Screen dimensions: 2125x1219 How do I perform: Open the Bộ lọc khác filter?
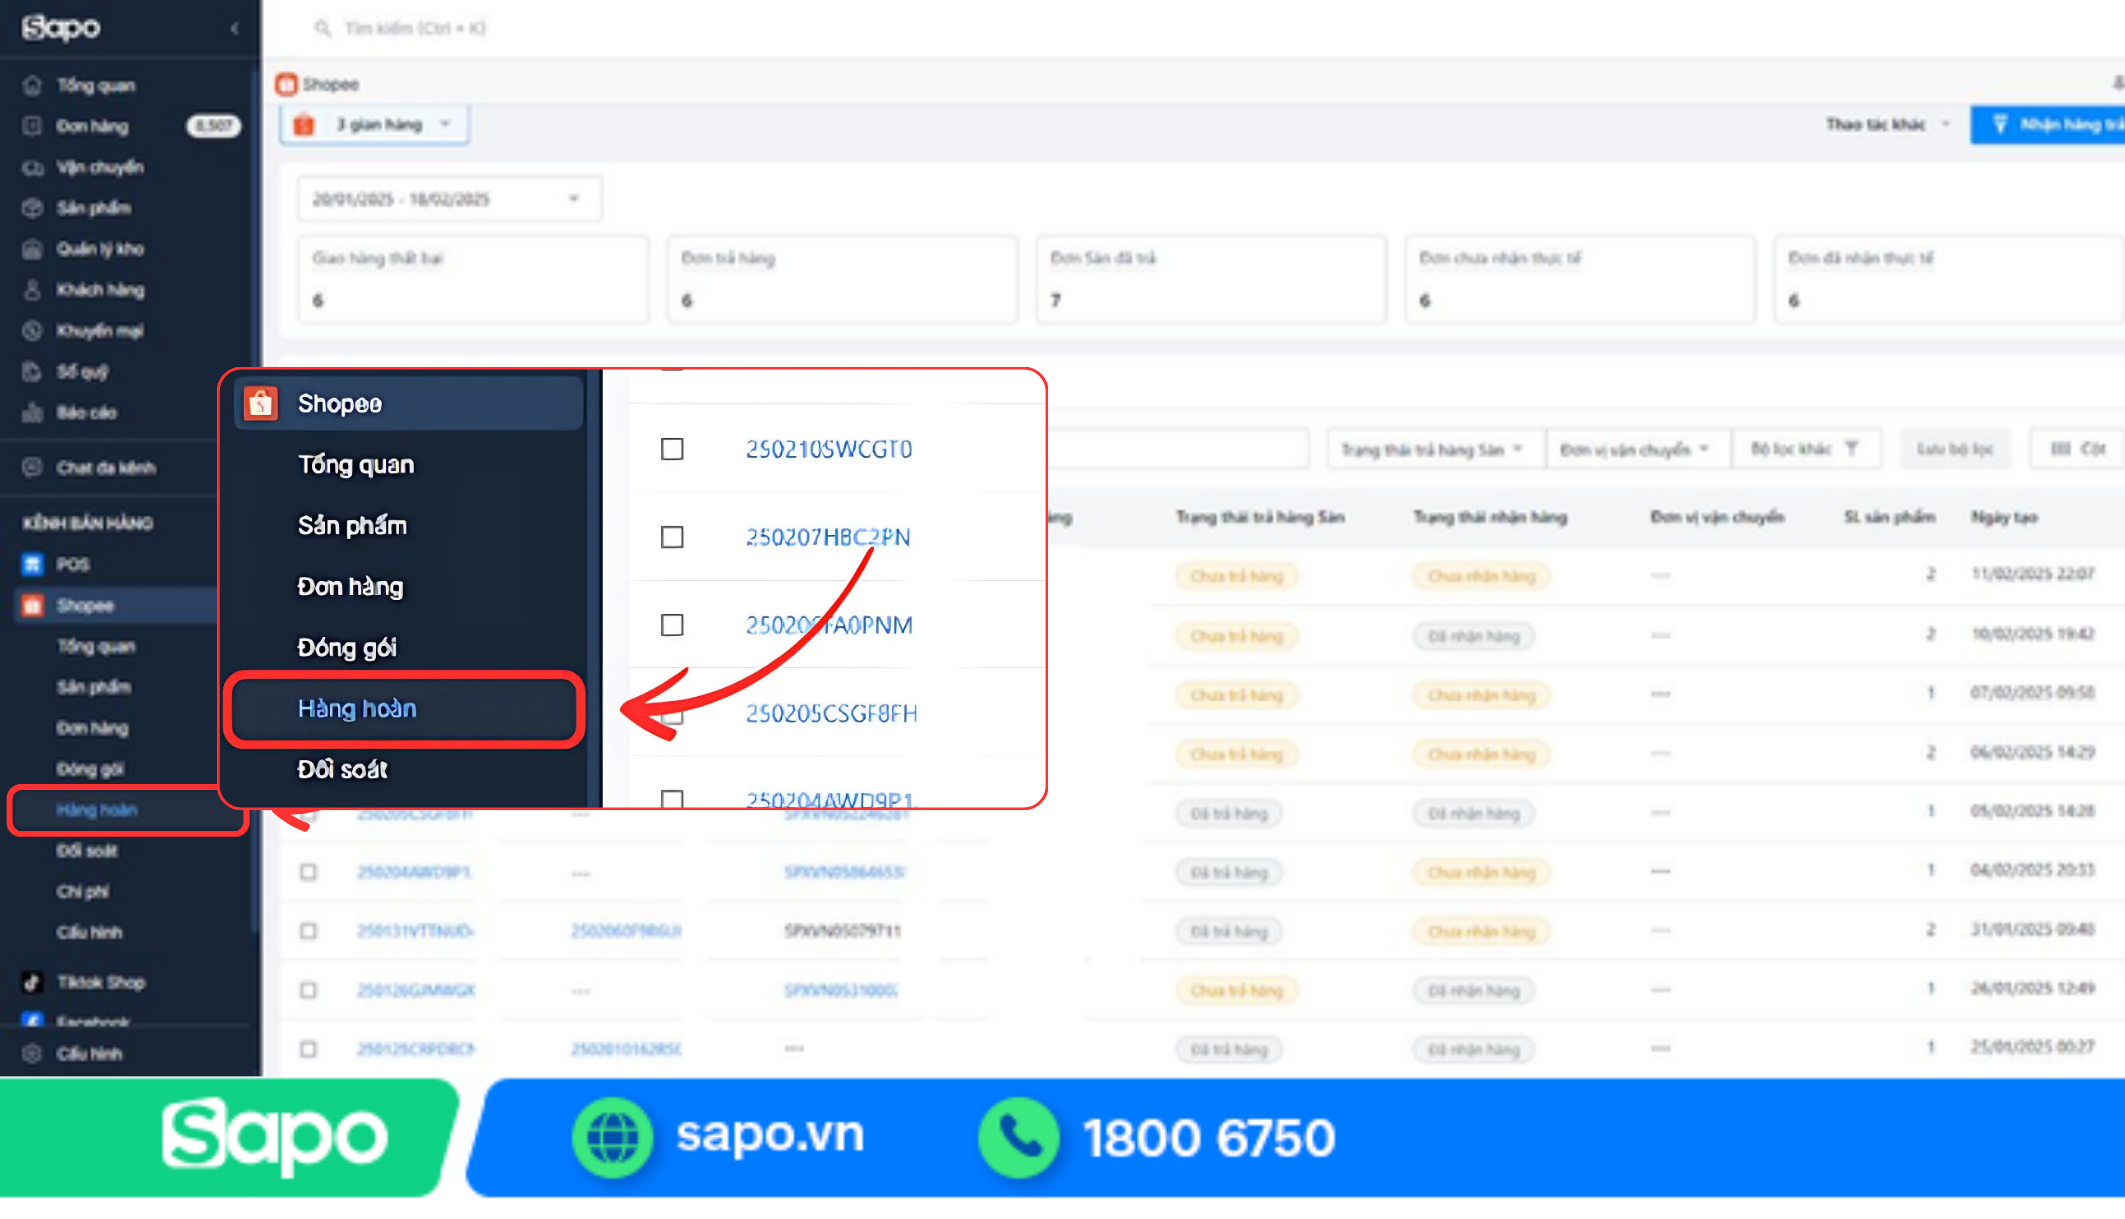click(x=1806, y=449)
